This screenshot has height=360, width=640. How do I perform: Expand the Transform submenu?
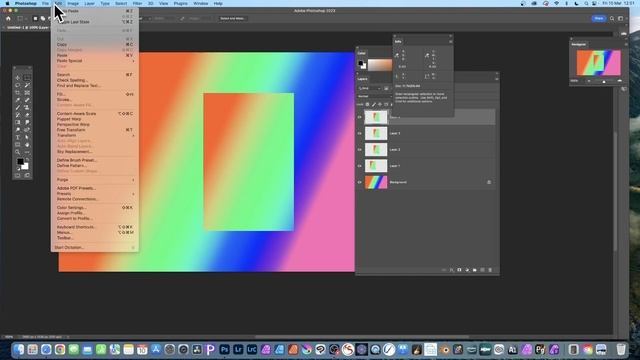(95, 135)
